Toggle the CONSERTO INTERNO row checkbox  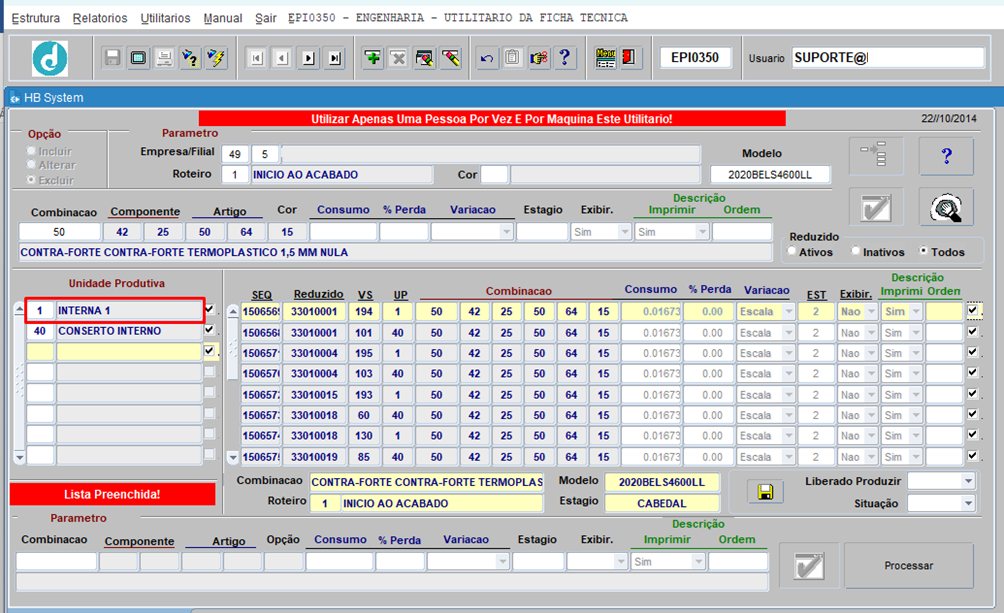pyautogui.click(x=209, y=331)
